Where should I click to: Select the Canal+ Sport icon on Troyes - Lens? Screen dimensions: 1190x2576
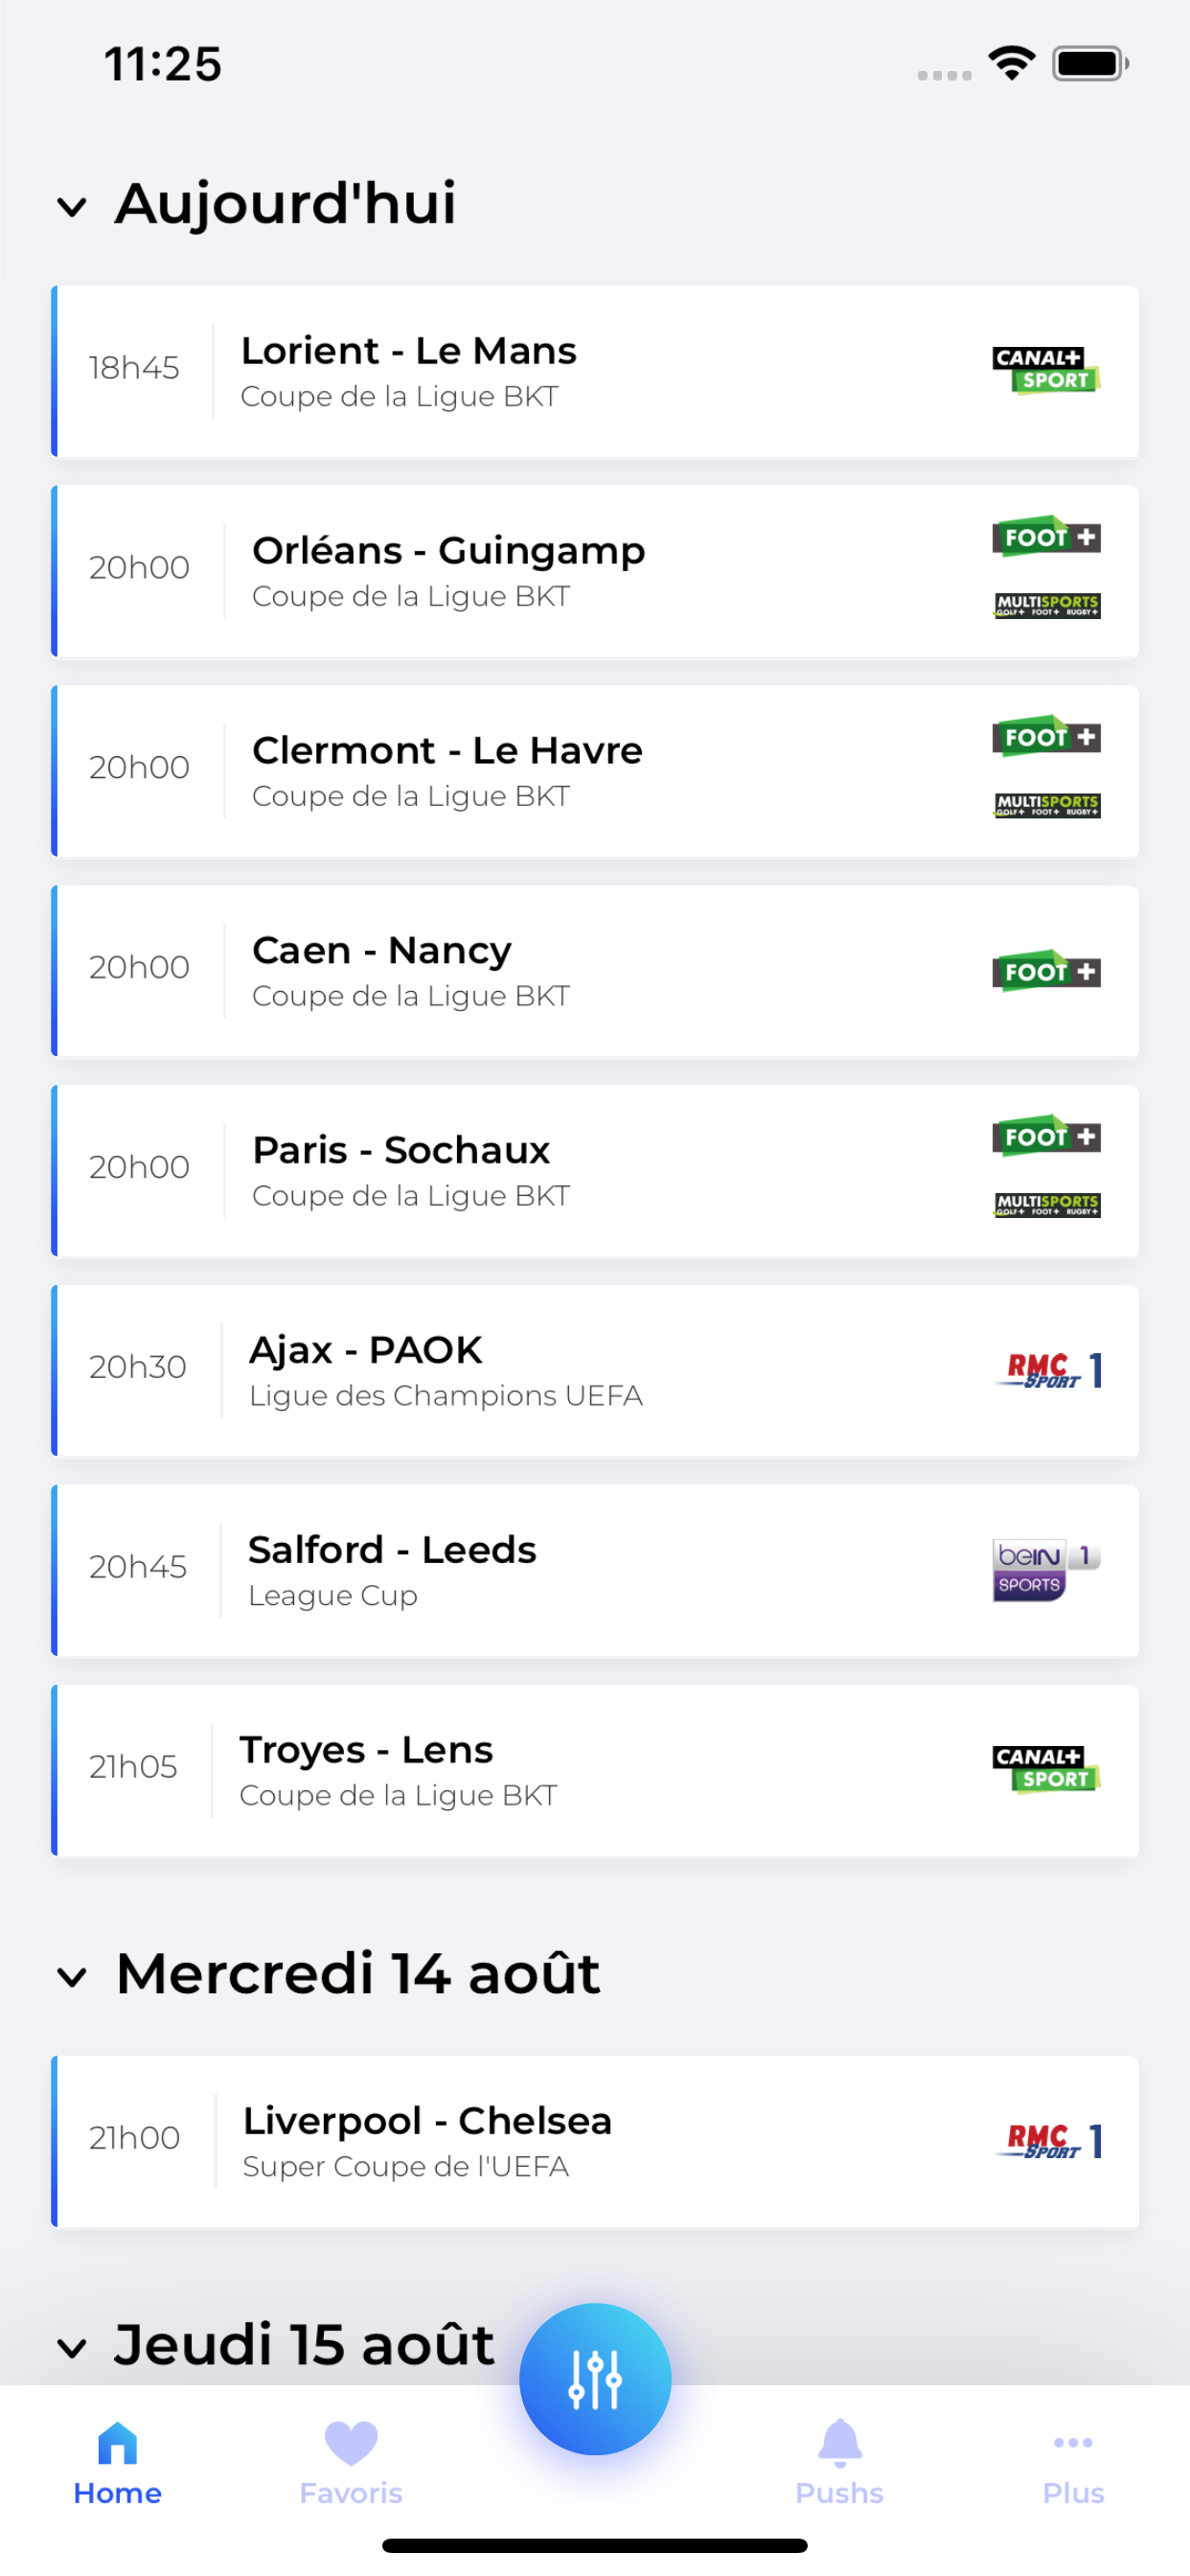pyautogui.click(x=1045, y=1770)
